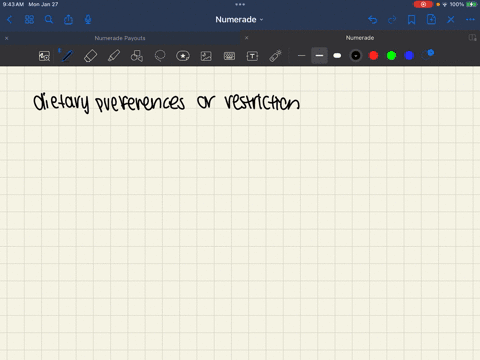Viewport: 480px width, 360px height.
Task: Go back with the left chevron
Action: [9, 20]
